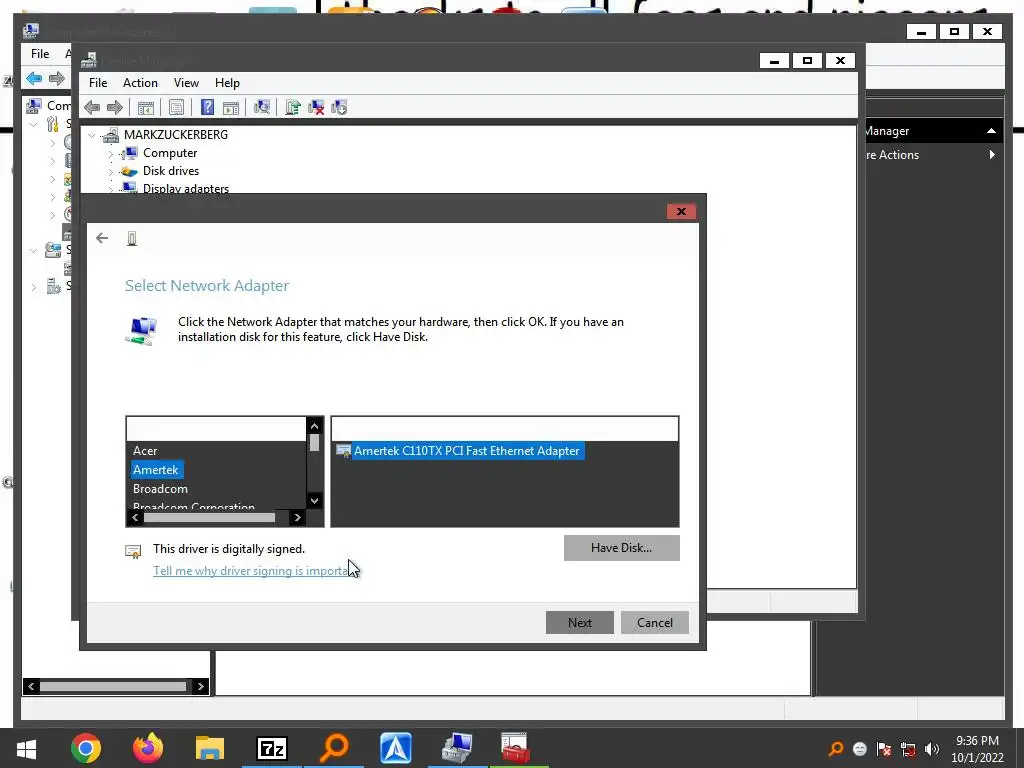
Task: Click orange magnifier icon in system tray
Action: point(836,749)
